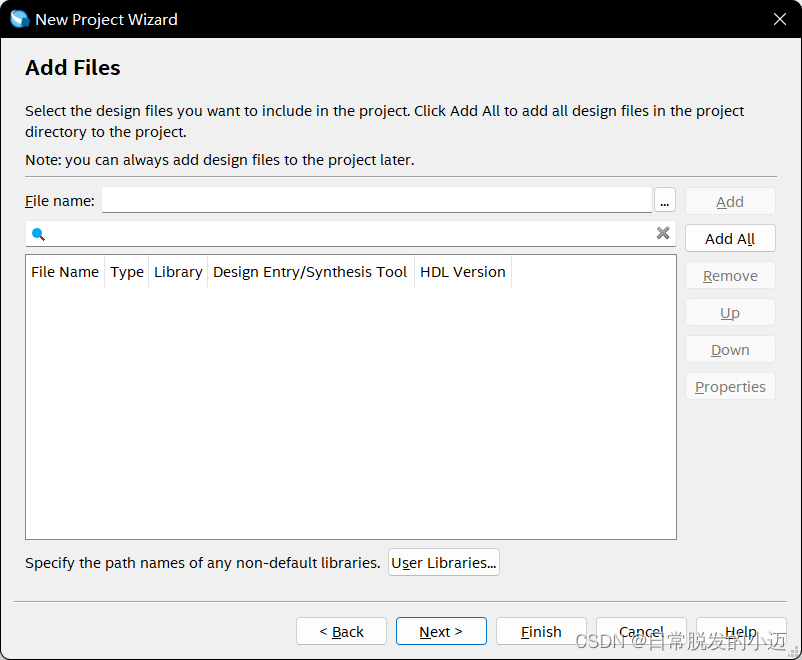This screenshot has height=660, width=802.
Task: Sort by HDL Version column header
Action: click(x=462, y=272)
